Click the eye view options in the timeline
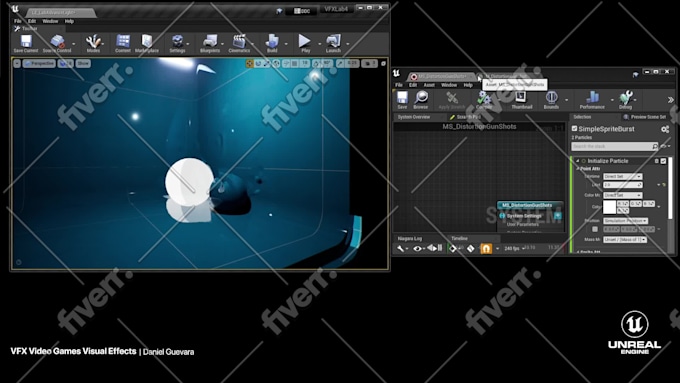The width and height of the screenshot is (680, 383). click(x=417, y=249)
